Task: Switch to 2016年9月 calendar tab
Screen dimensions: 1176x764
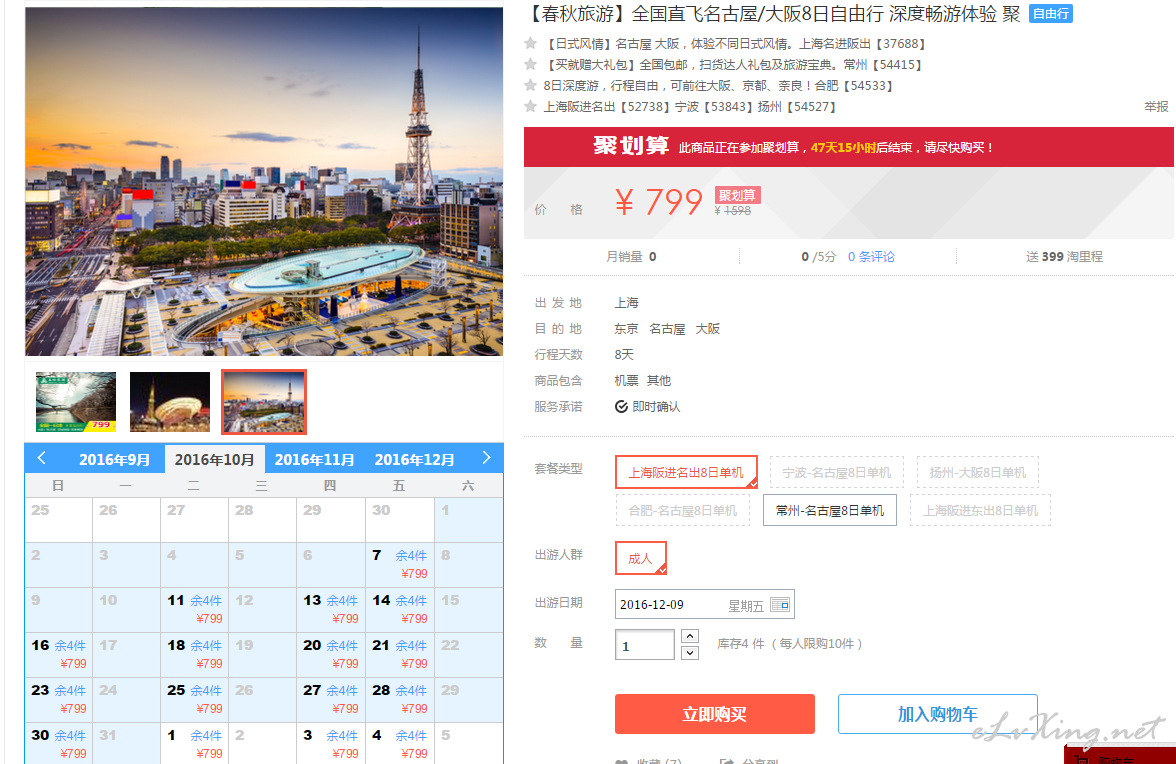Action: click(115, 459)
